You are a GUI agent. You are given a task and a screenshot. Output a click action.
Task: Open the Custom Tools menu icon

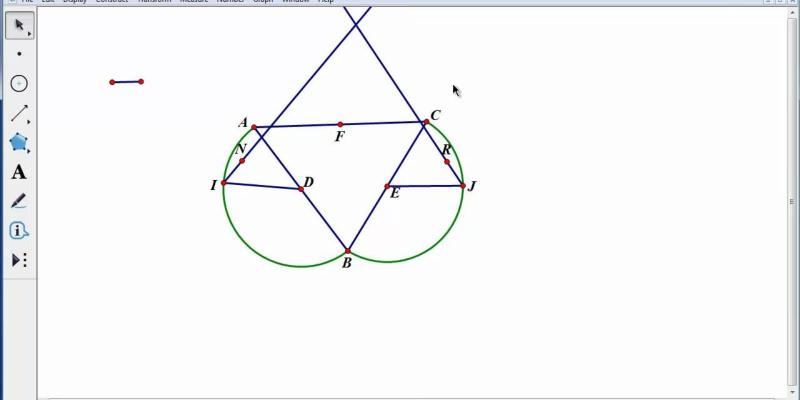coord(19,260)
